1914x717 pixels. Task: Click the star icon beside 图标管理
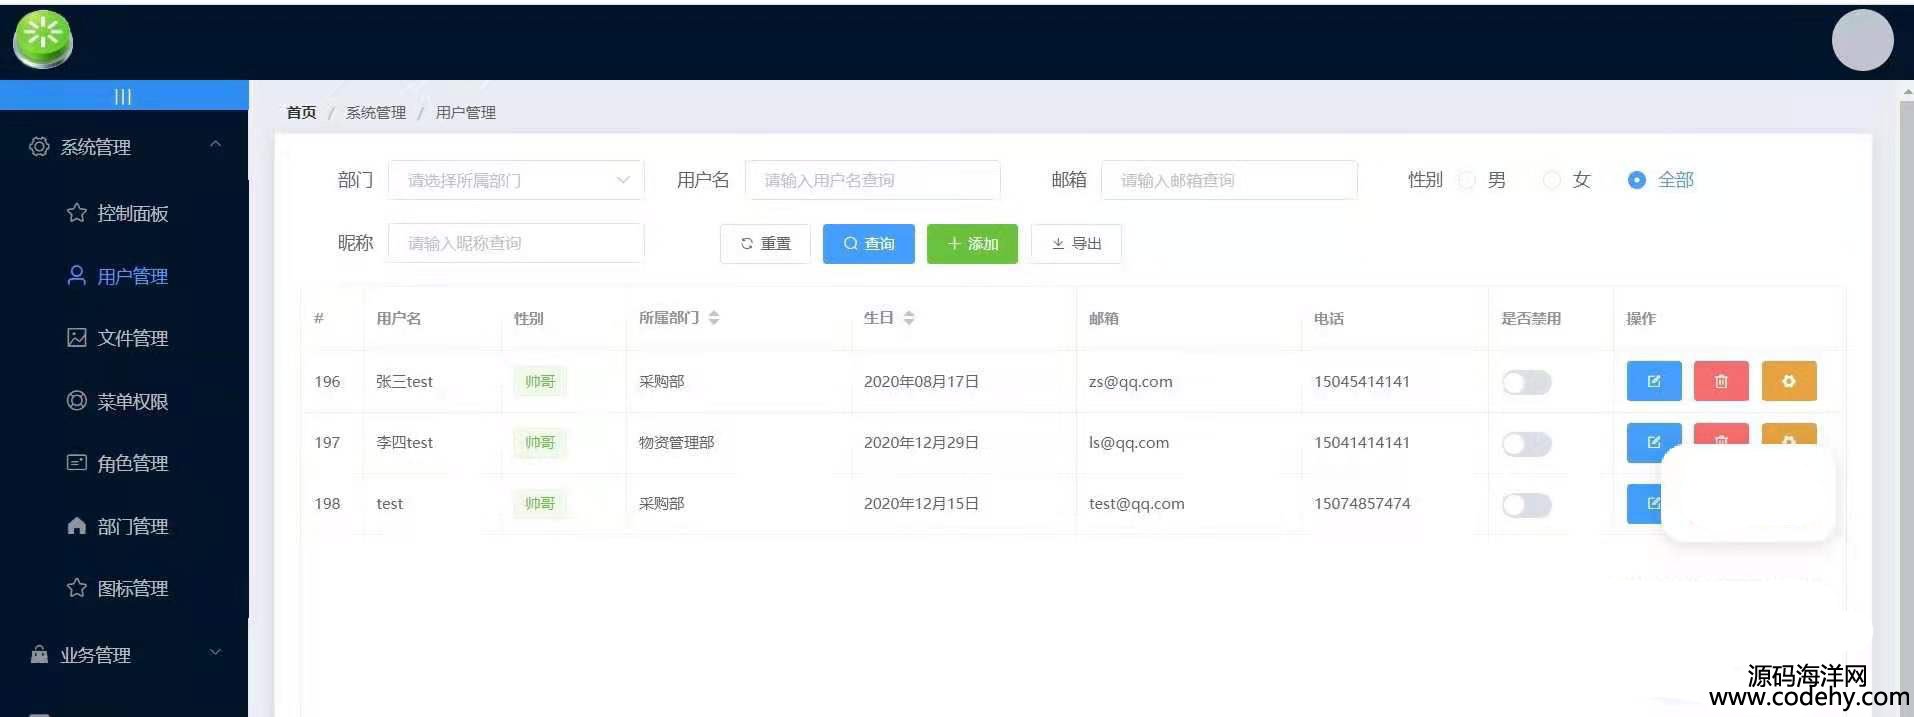(x=76, y=587)
